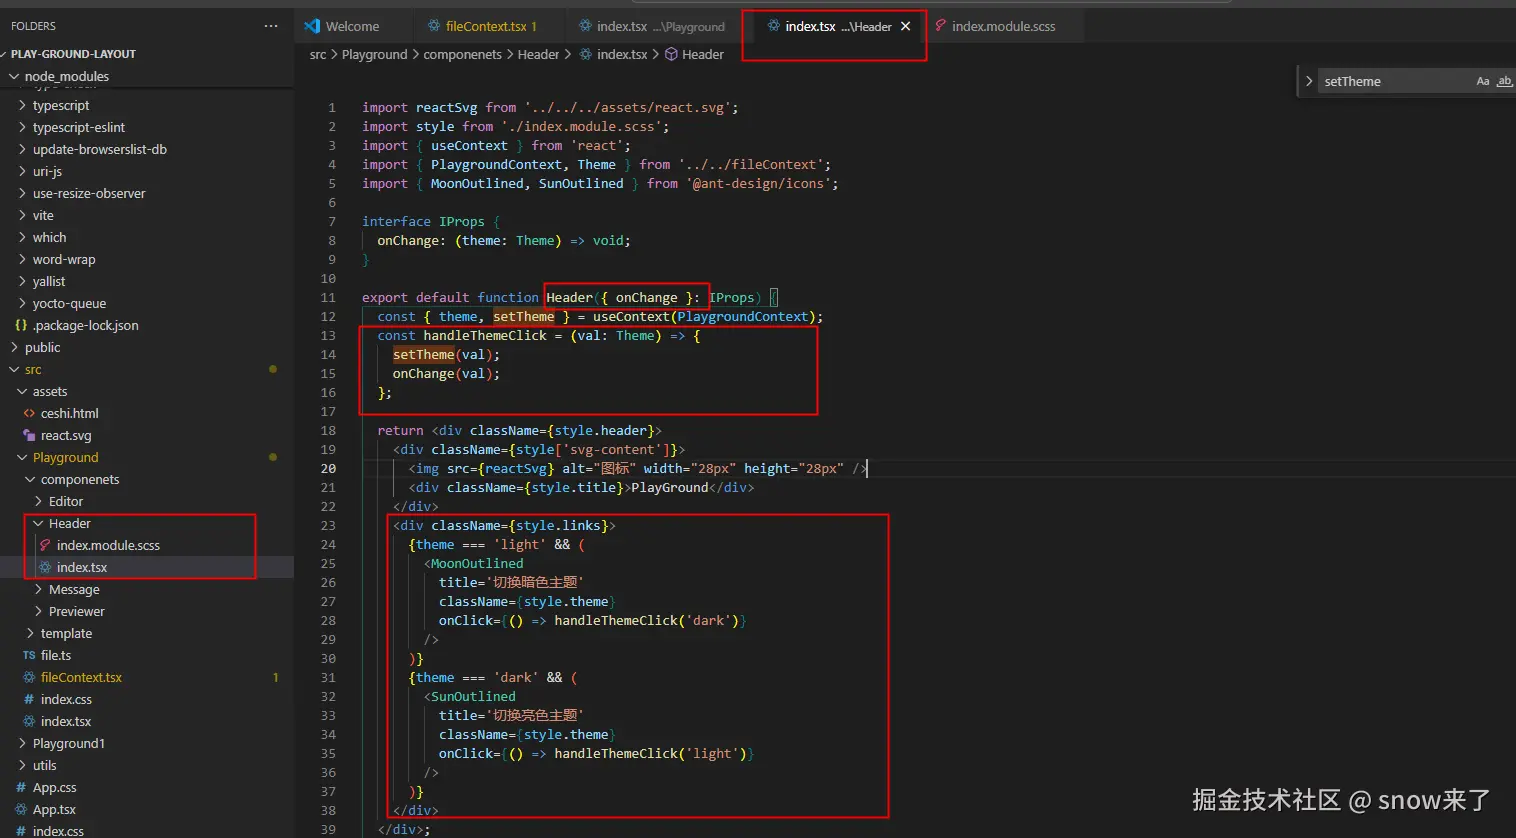Viewport: 1516px width, 838px height.
Task: Switch to the Welcome tab
Action: (x=351, y=27)
